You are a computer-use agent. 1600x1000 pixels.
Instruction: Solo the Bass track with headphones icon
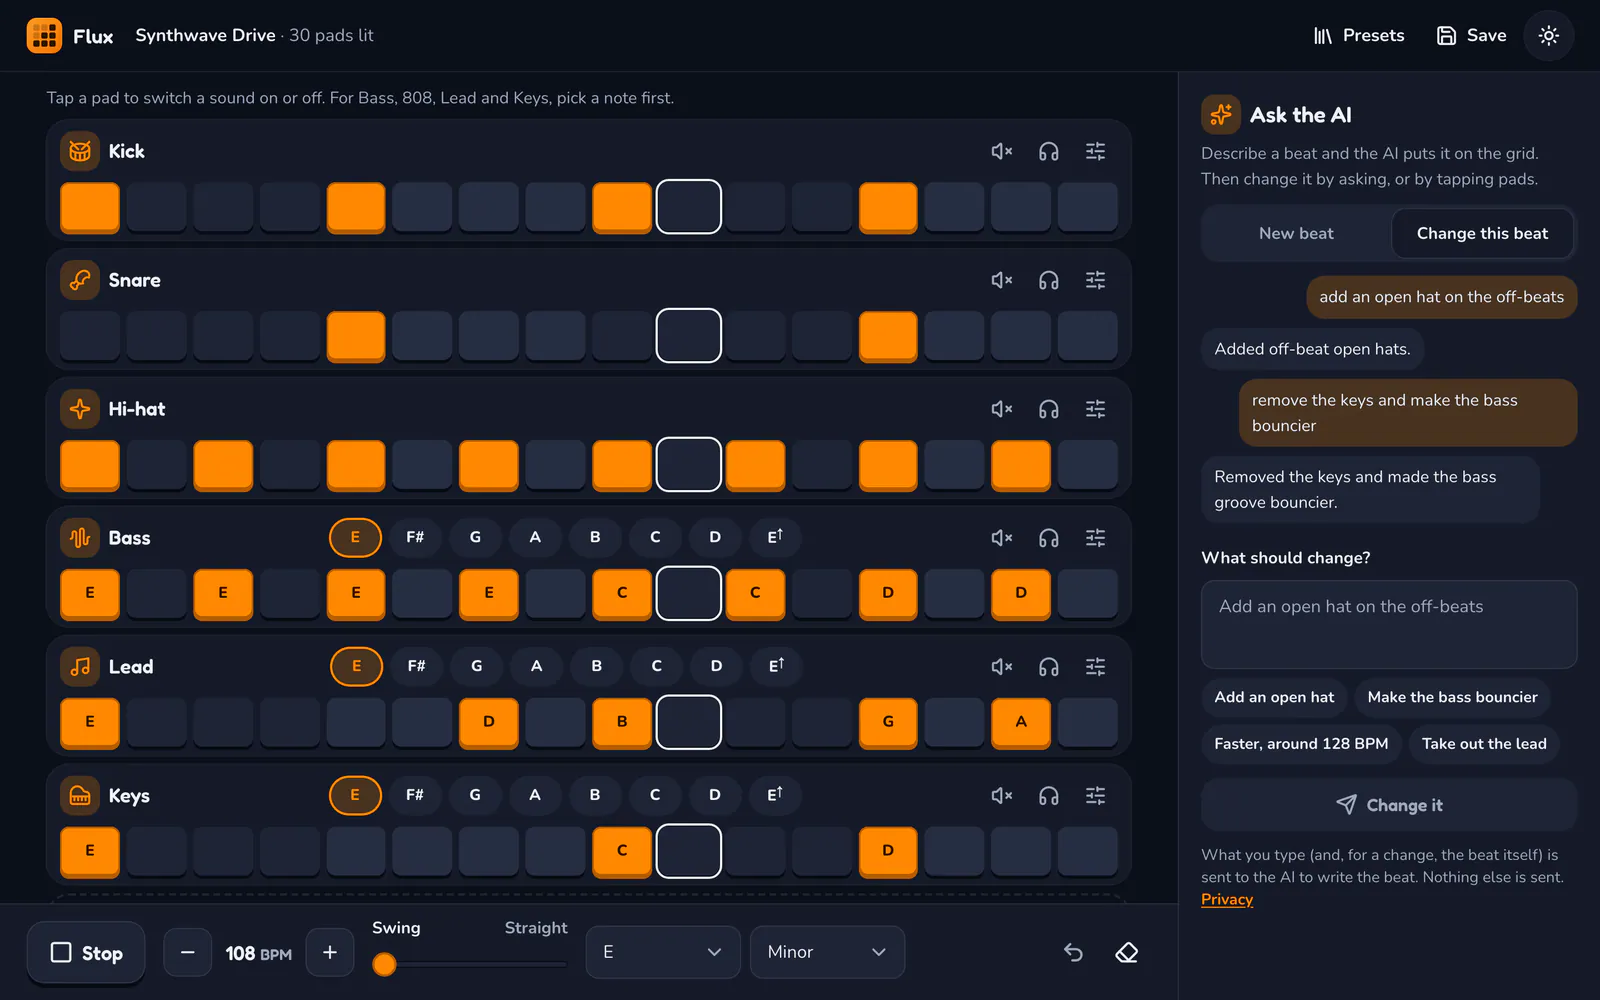(x=1048, y=538)
